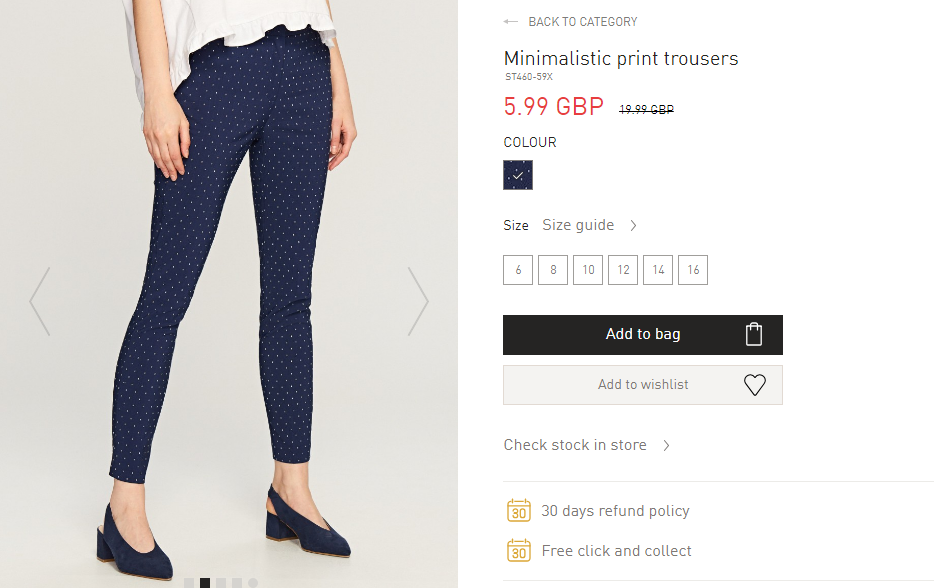Click the heart icon on Add to wishlist
Image resolution: width=934 pixels, height=588 pixels.
(755, 385)
